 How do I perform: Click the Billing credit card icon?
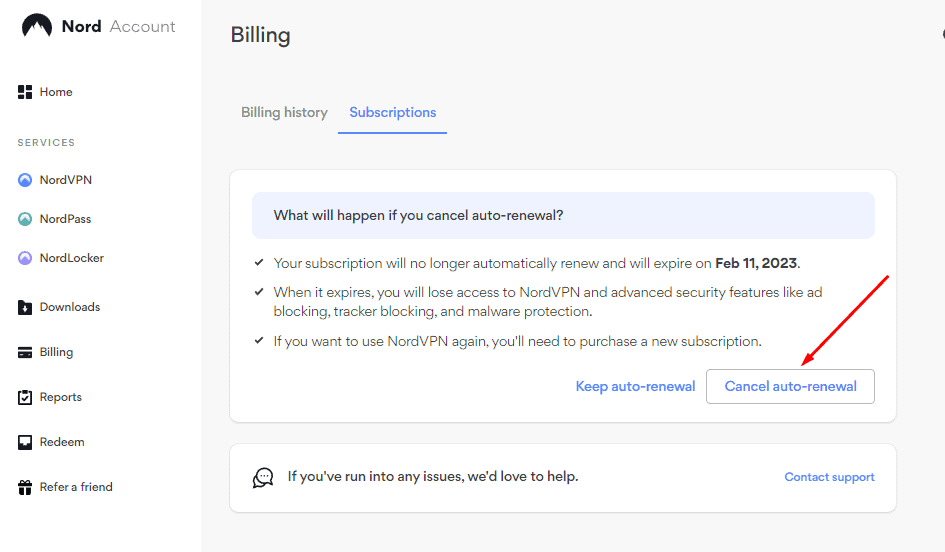(25, 353)
